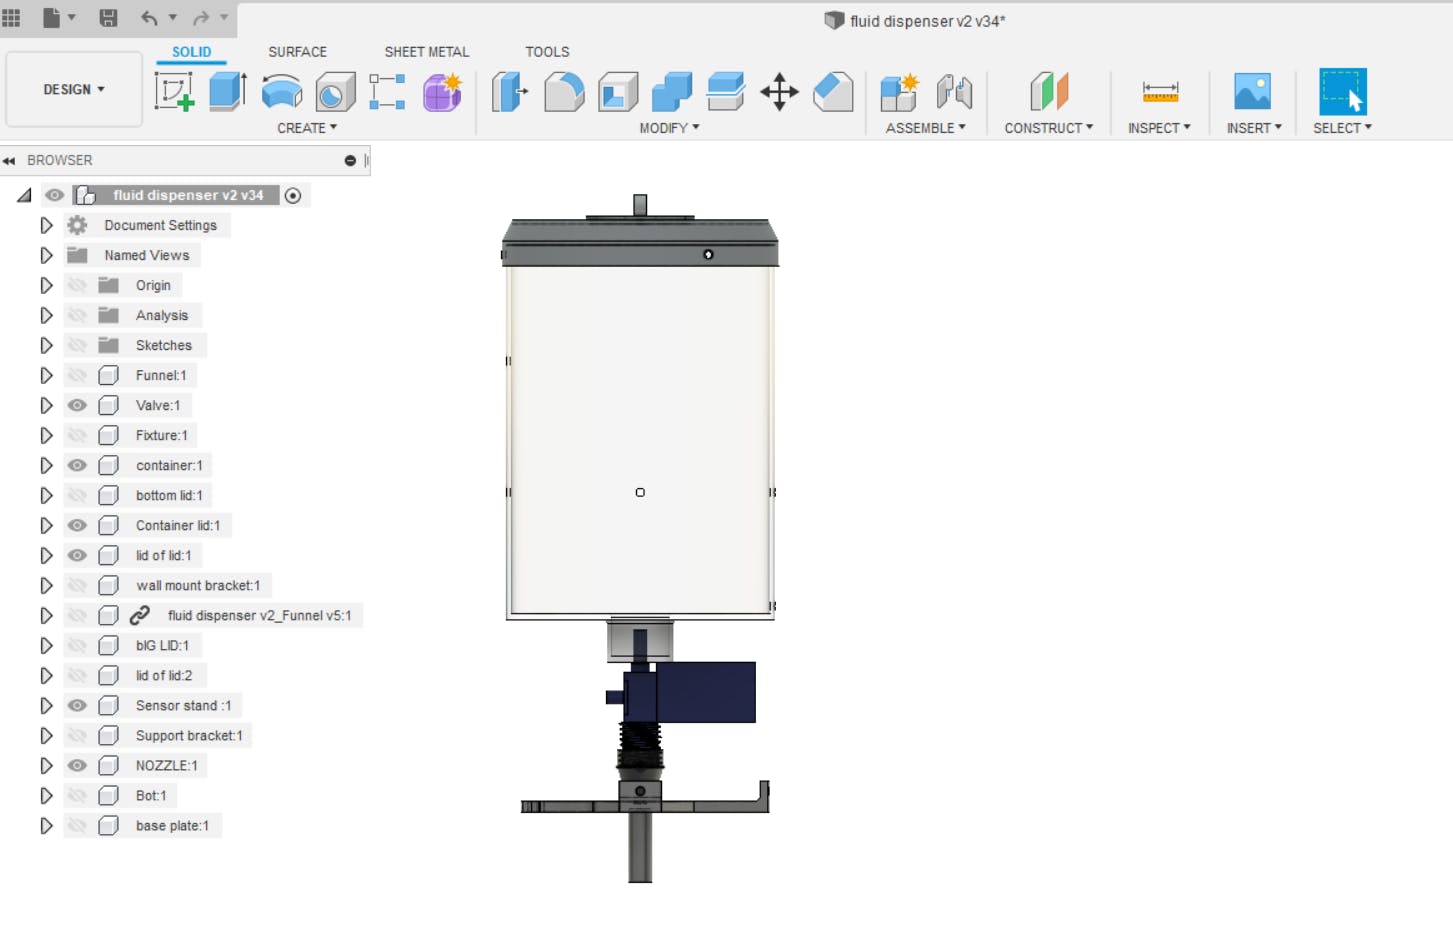Image resolution: width=1453 pixels, height=926 pixels.
Task: Select the Create Form tool
Action: [442, 92]
